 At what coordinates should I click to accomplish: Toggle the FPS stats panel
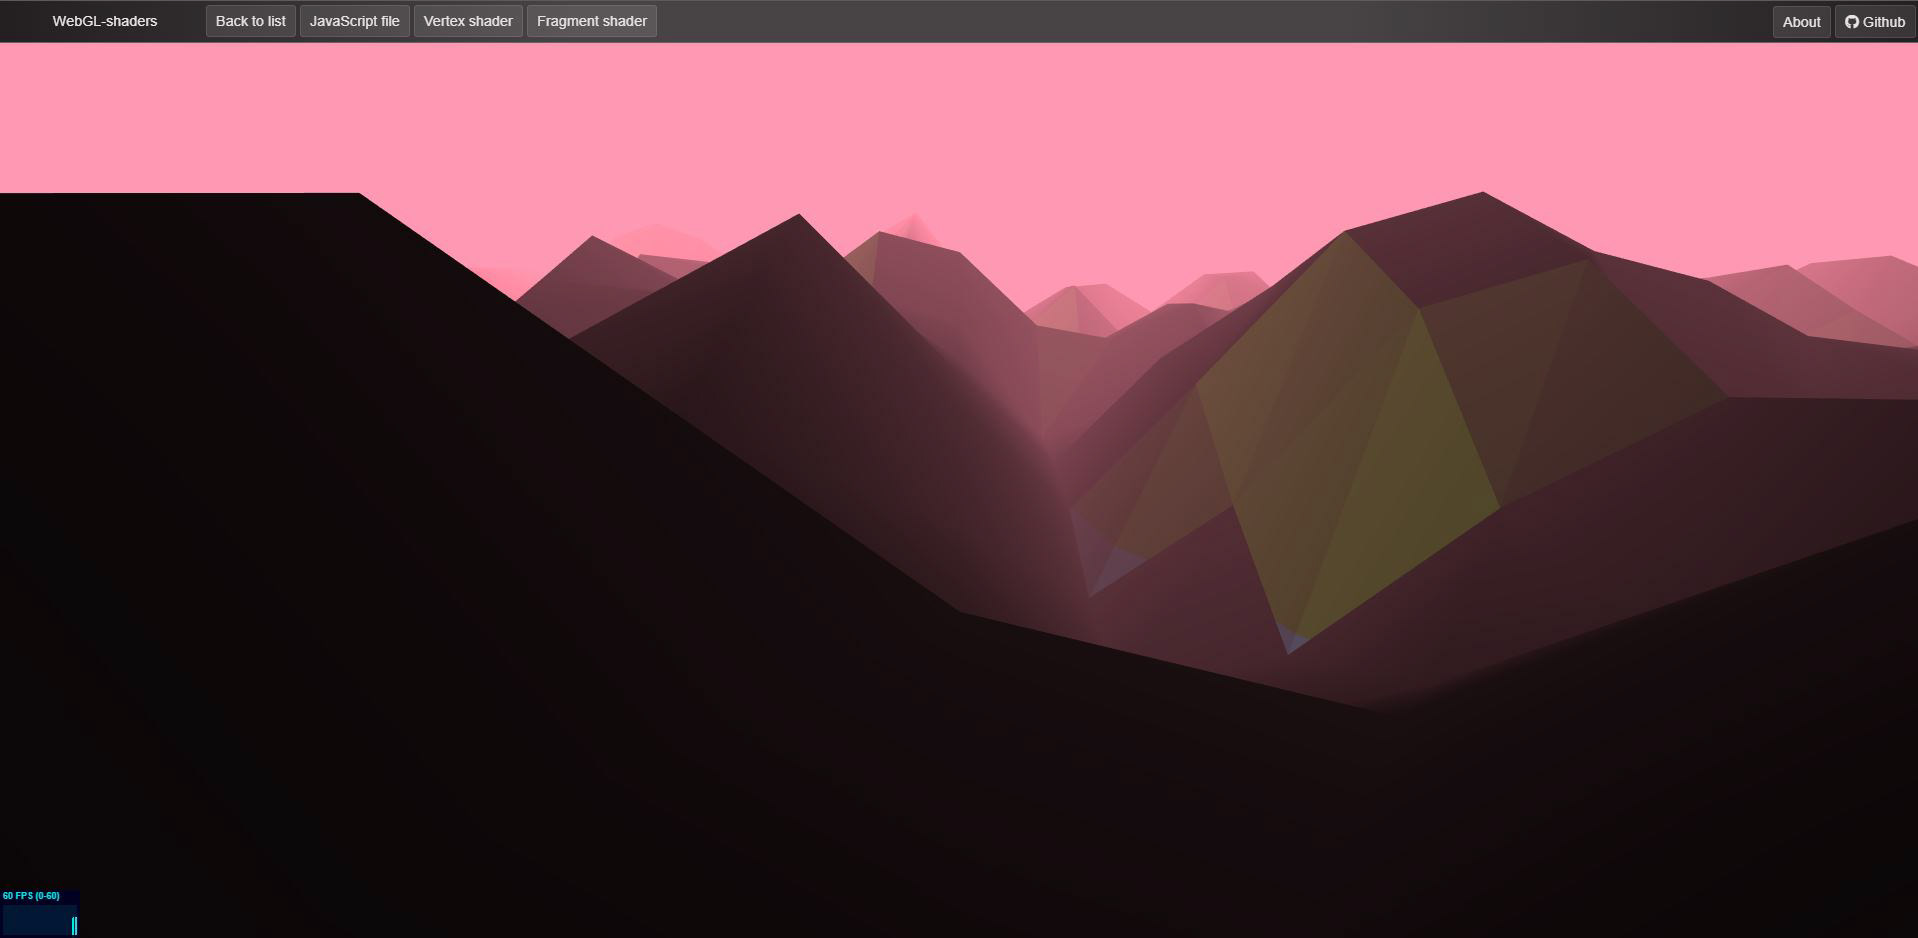click(x=40, y=913)
